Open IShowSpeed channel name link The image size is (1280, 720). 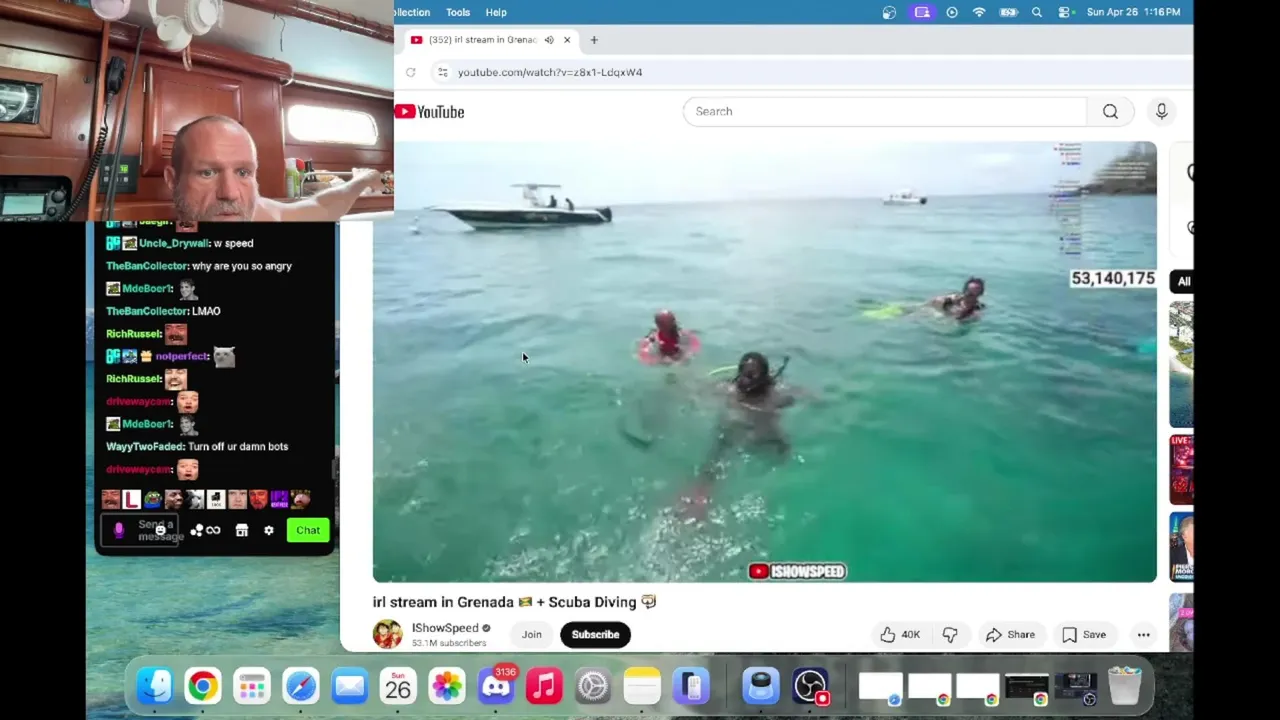click(445, 628)
